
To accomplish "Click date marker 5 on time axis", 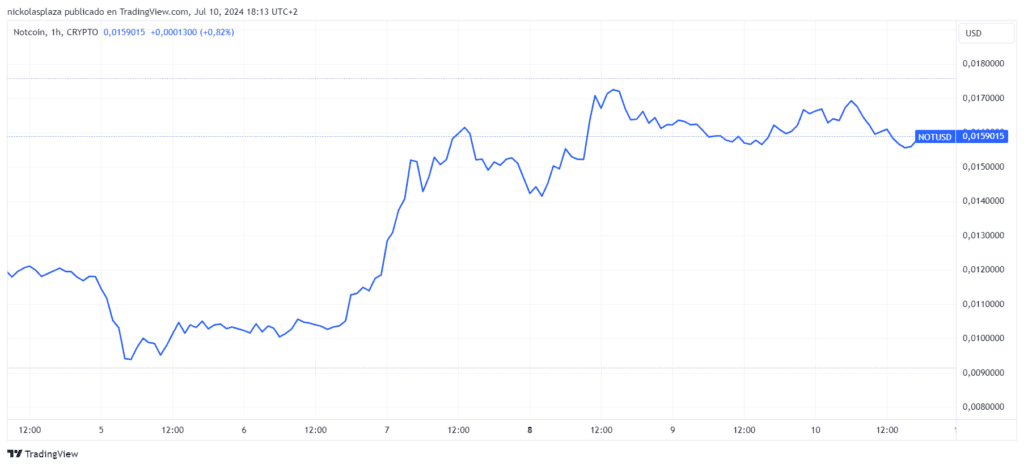I will coord(101,430).
